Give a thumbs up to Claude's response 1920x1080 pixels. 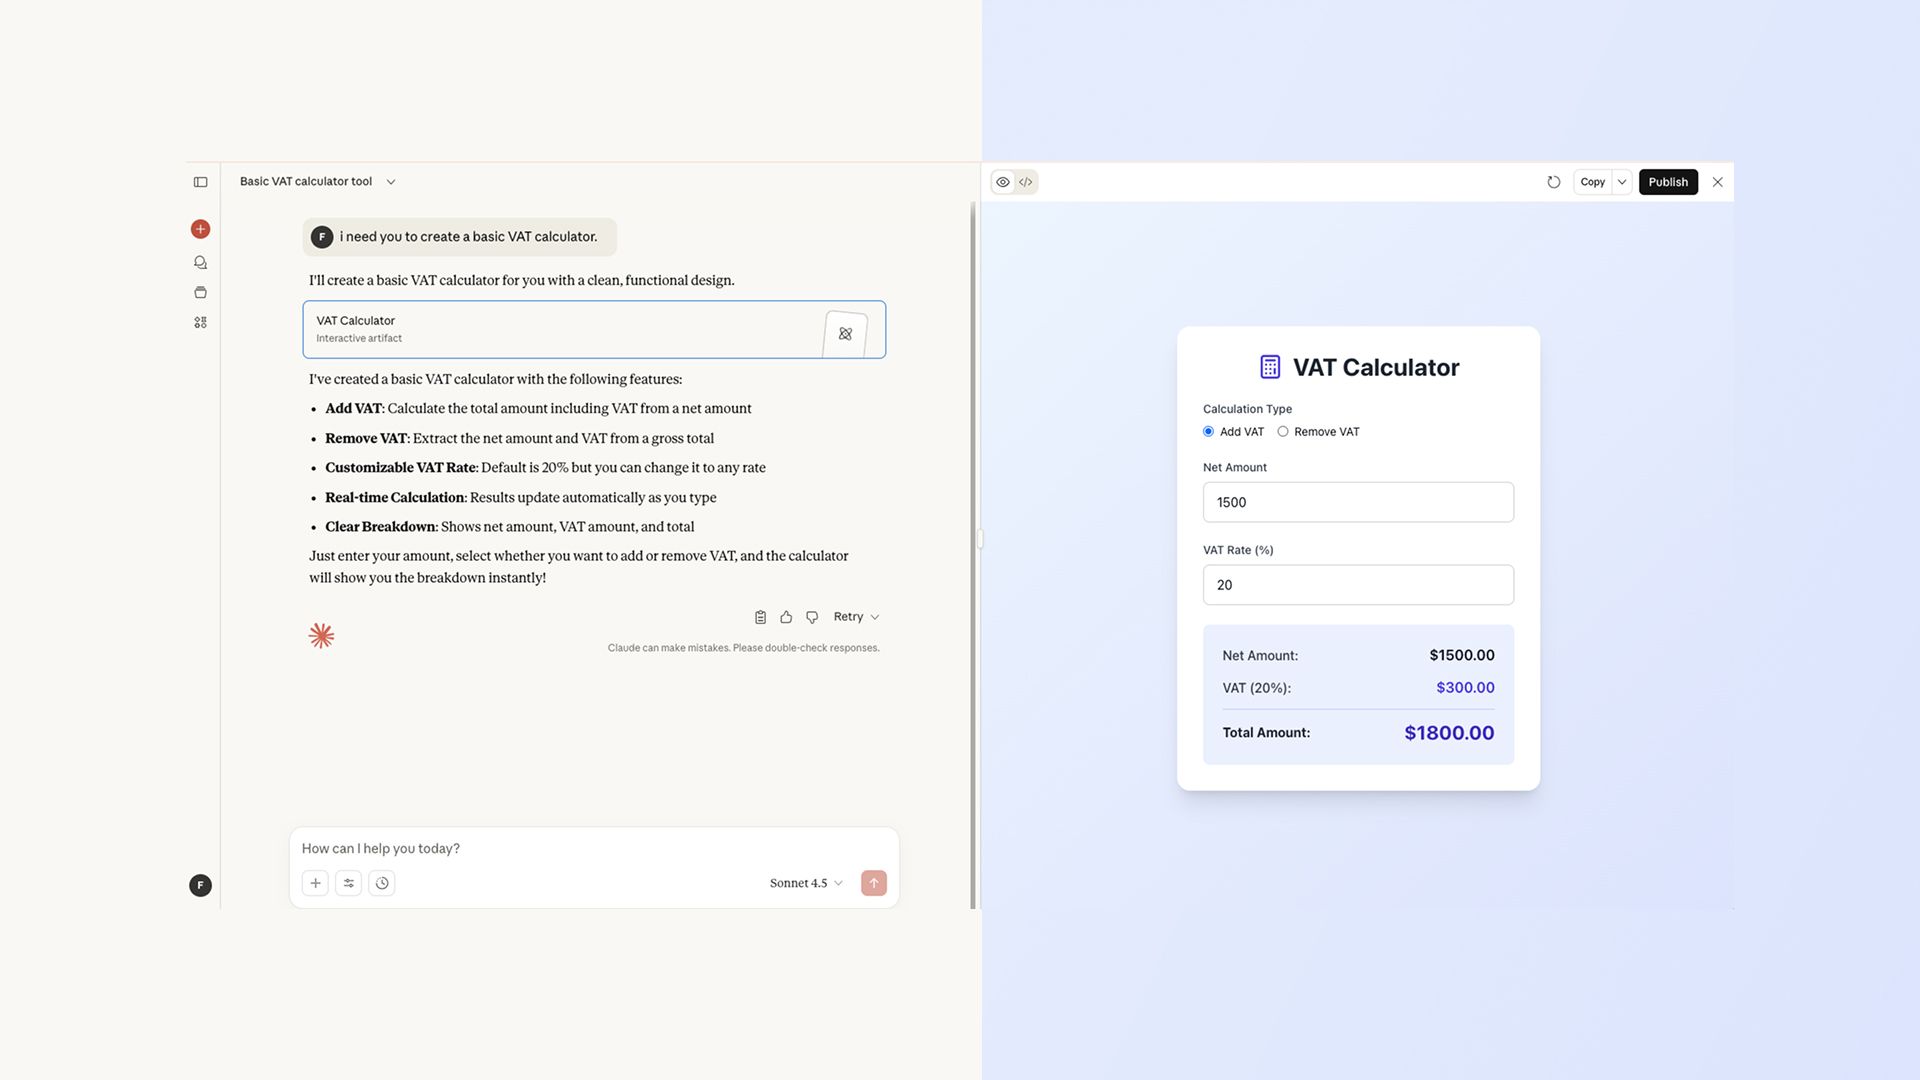point(786,616)
